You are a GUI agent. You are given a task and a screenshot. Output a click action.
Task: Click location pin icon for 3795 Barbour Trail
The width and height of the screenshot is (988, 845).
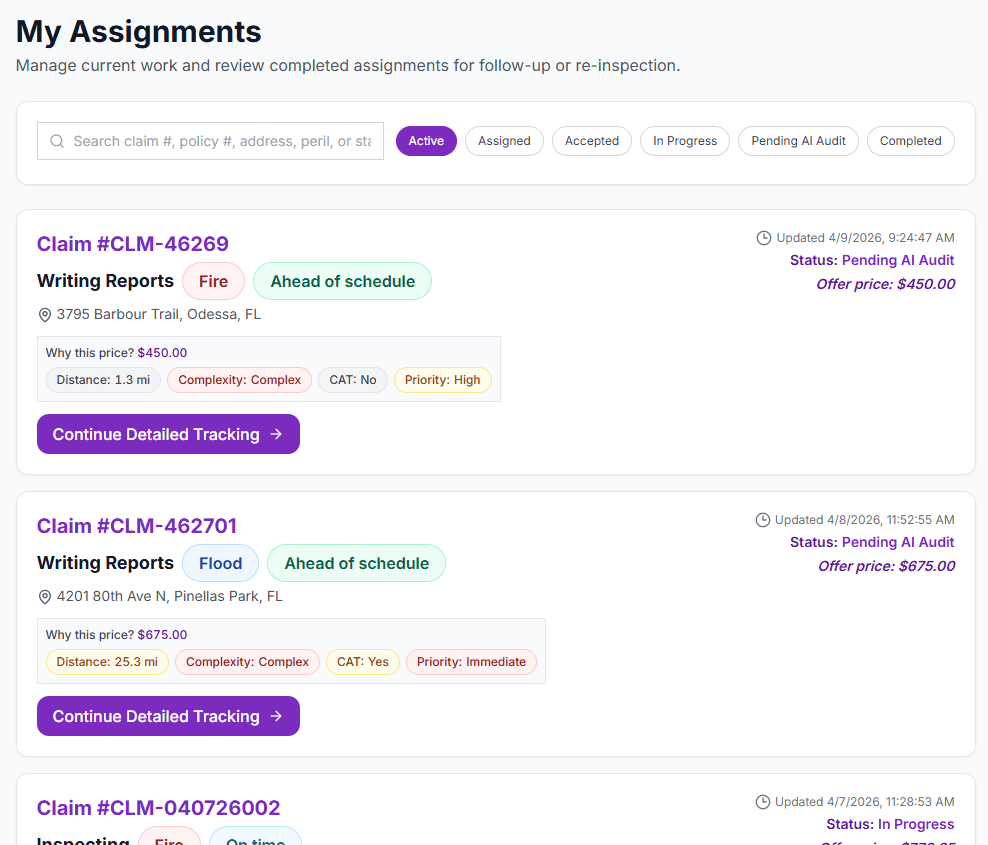[45, 315]
